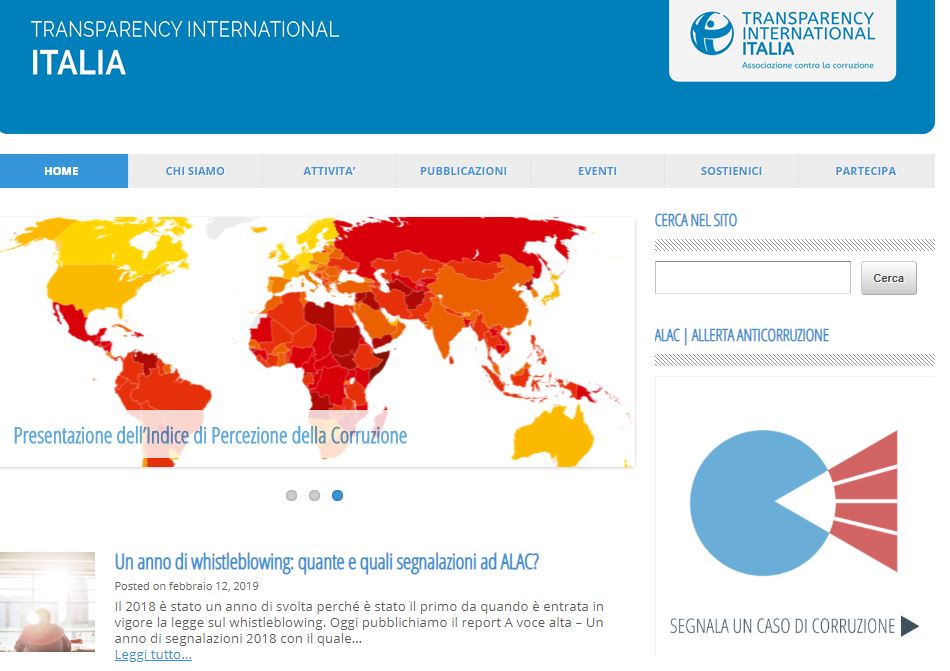Open the SOSTIENICI menu item
This screenshot has width=950, height=671.
(731, 171)
